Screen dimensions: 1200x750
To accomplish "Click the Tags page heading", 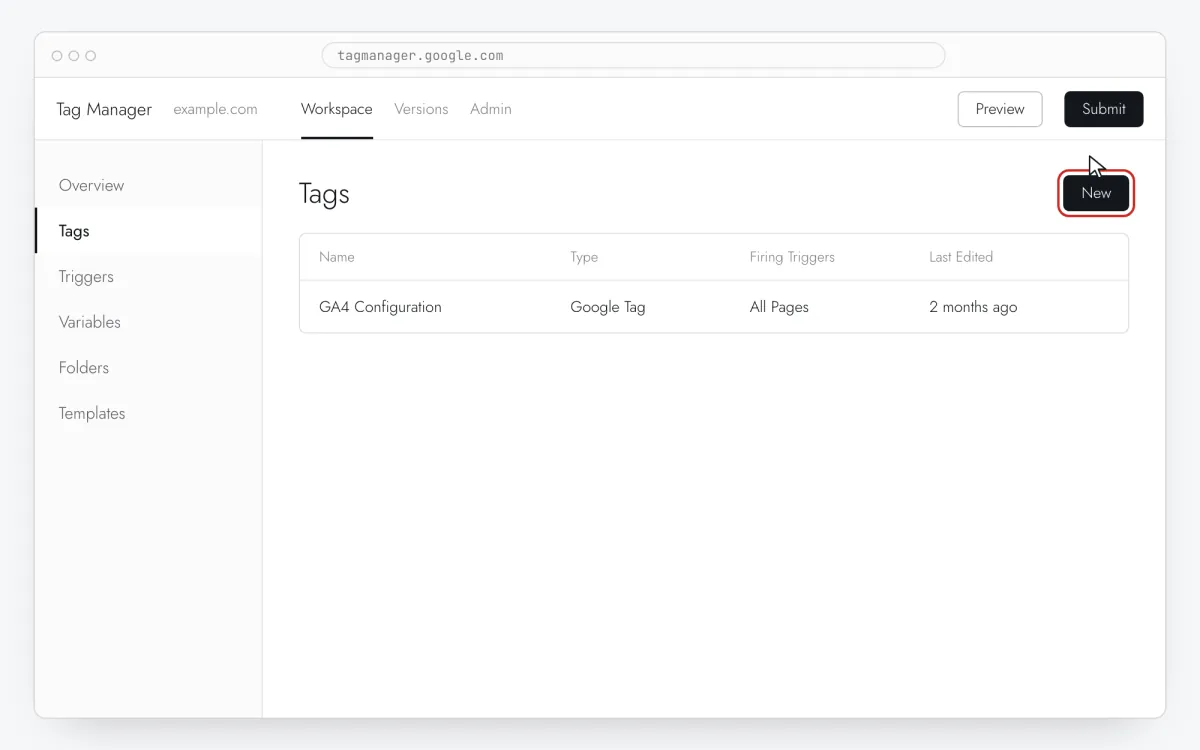I will click(x=324, y=194).
